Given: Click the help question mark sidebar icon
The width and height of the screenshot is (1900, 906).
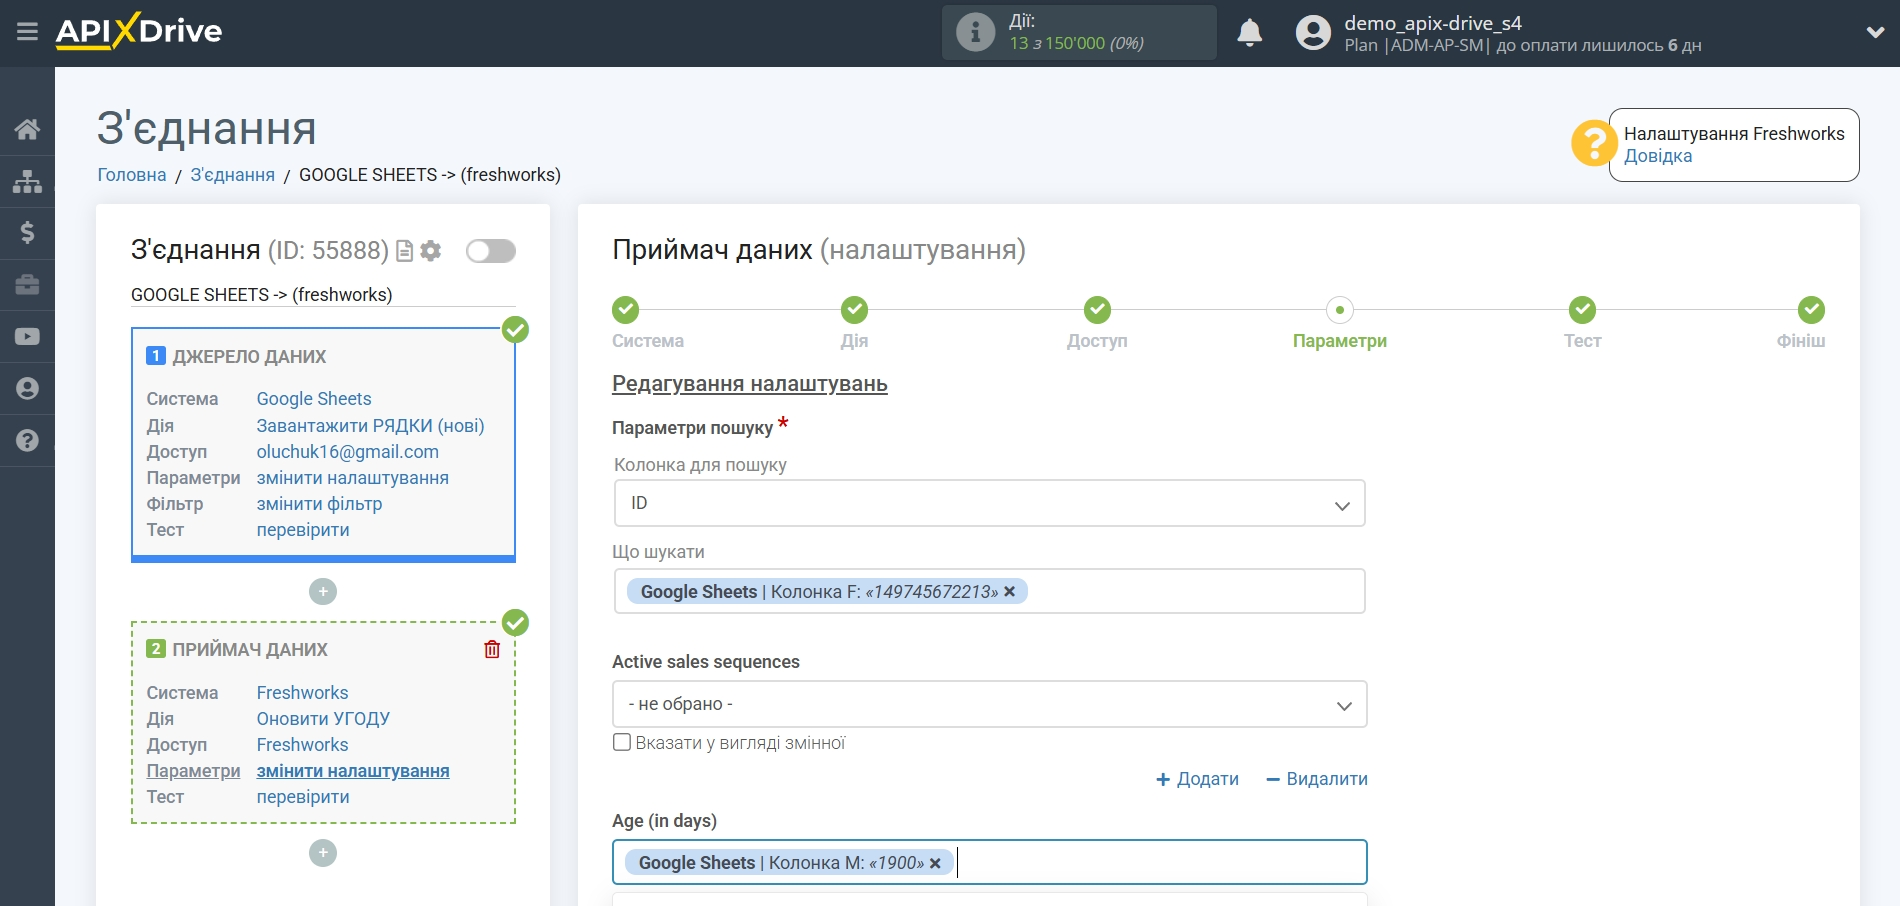Looking at the screenshot, I should [x=27, y=441].
